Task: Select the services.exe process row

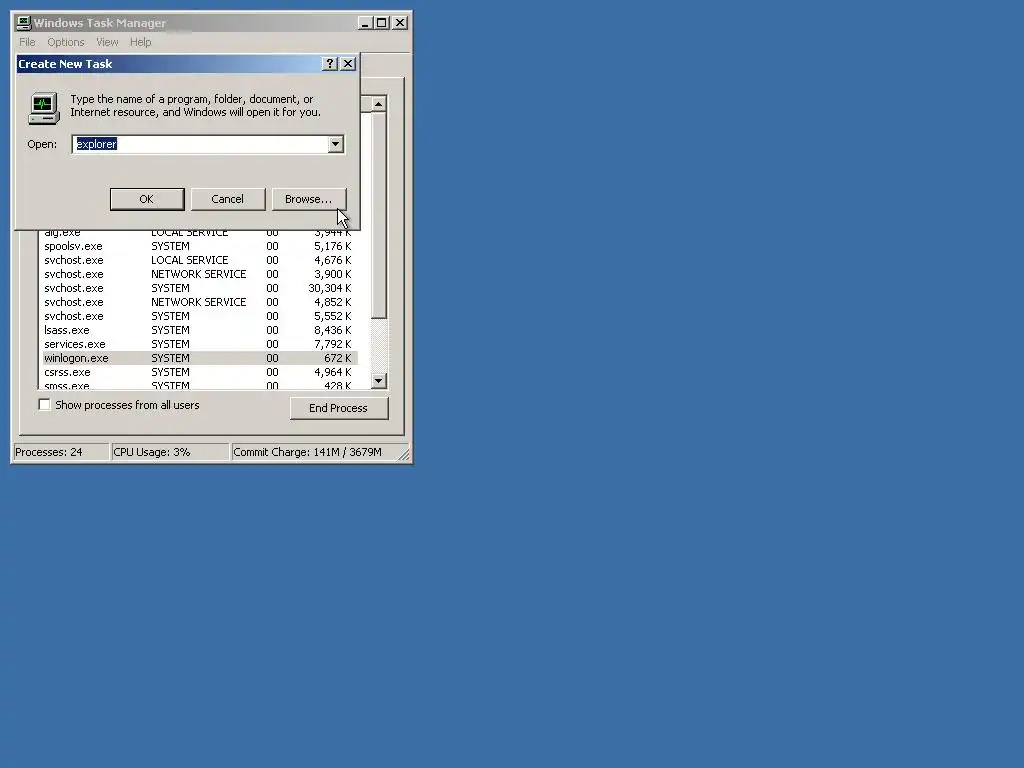Action: point(198,344)
